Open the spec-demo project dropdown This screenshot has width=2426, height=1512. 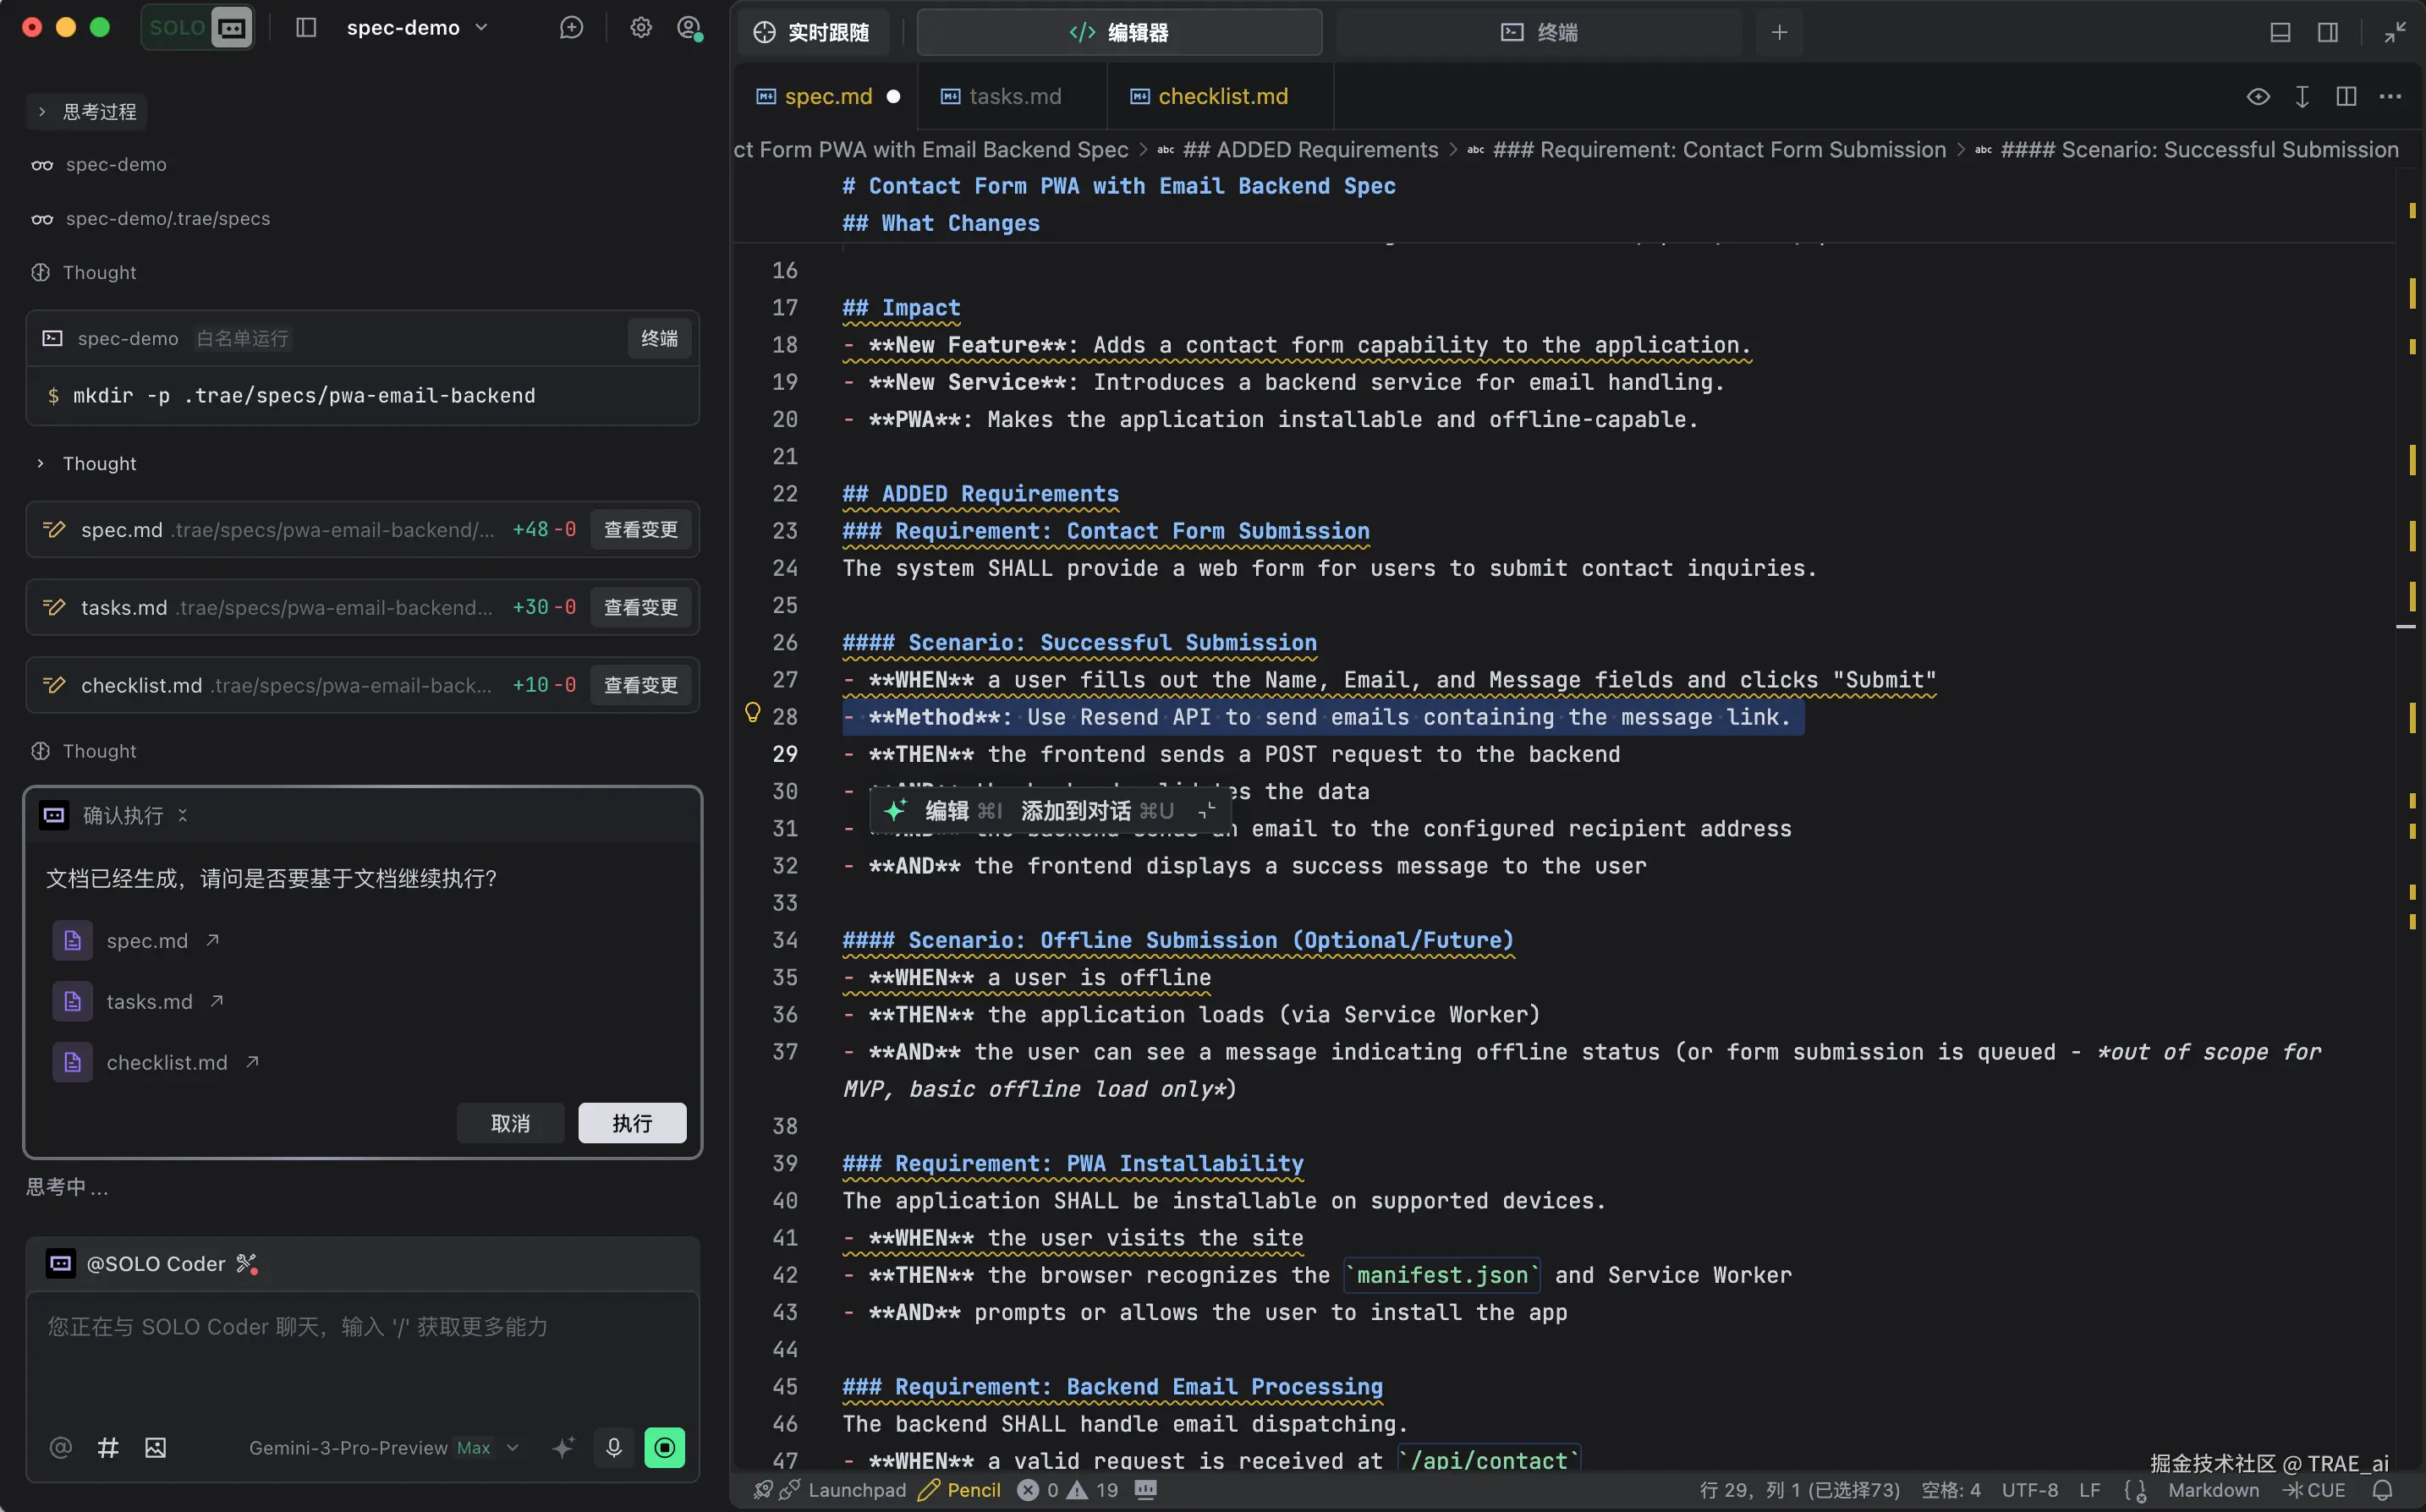[417, 28]
